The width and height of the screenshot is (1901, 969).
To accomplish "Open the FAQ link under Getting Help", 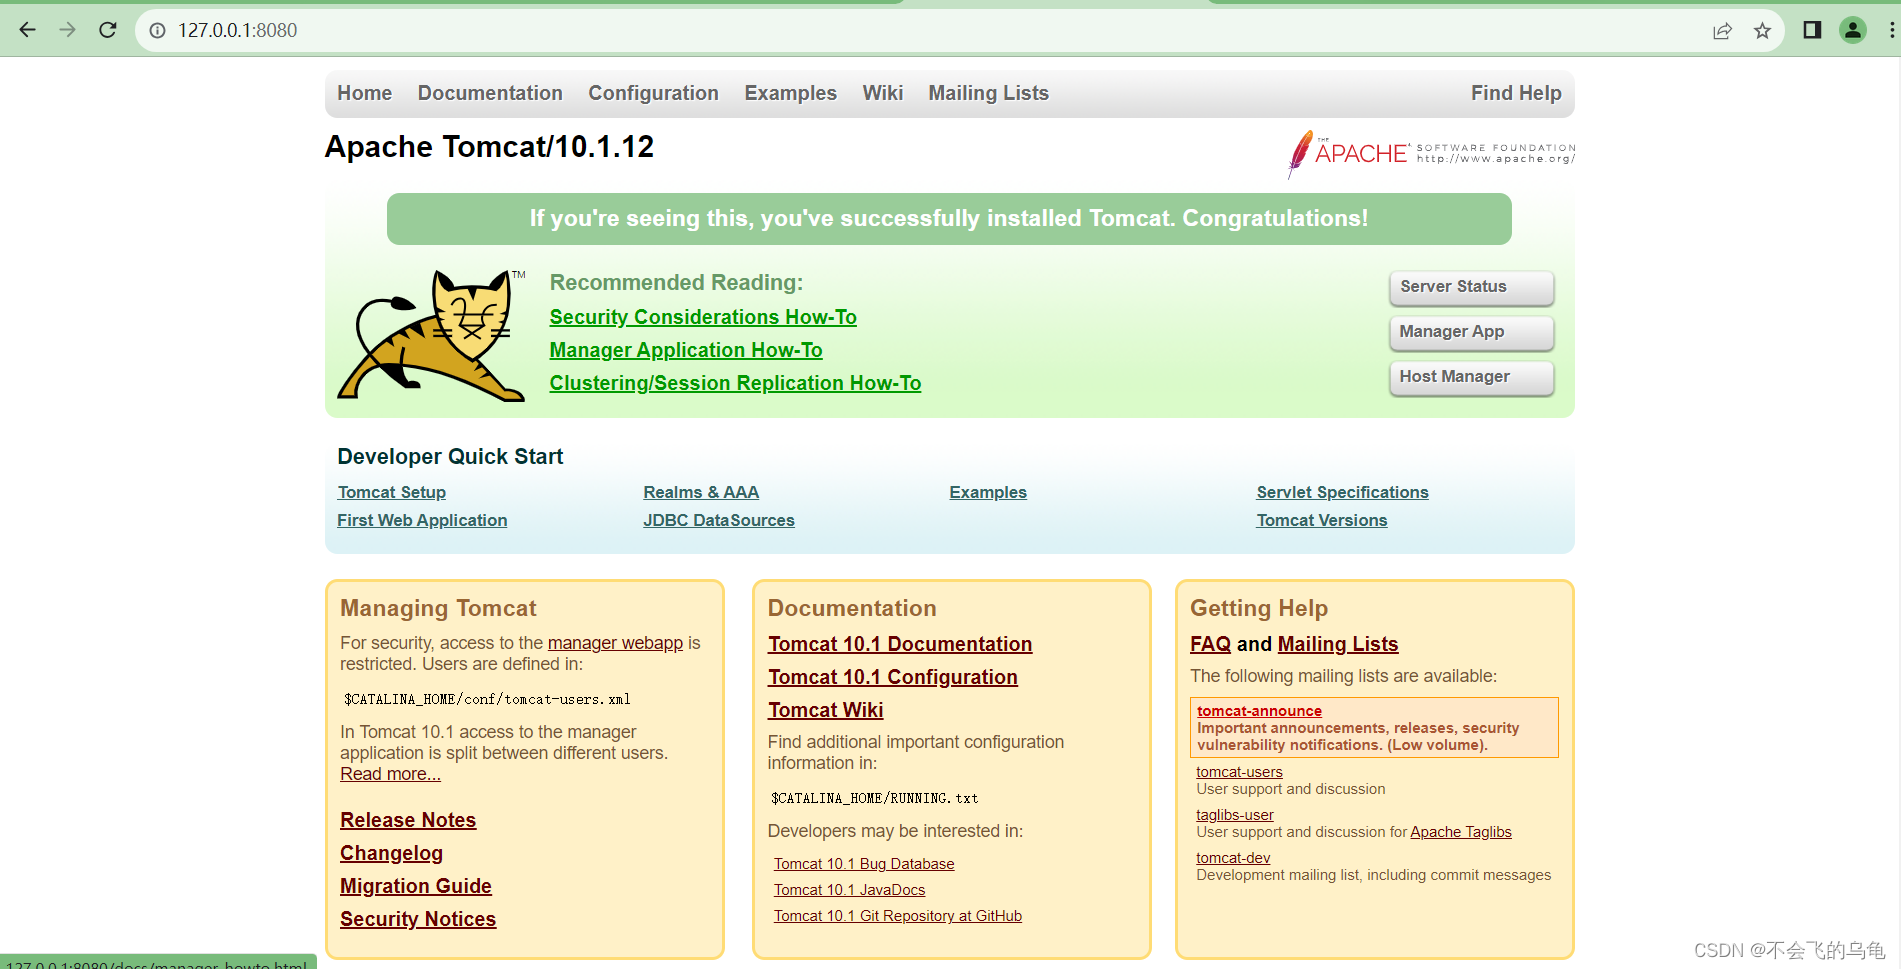I will tap(1210, 644).
